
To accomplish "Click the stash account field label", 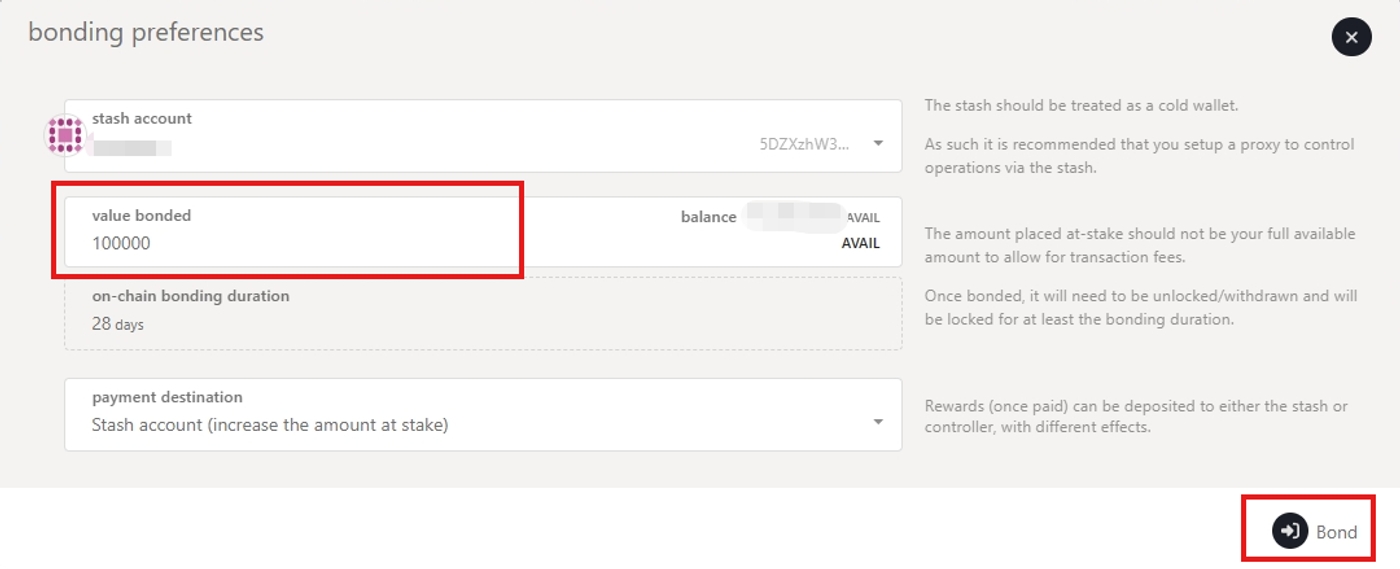I will (x=142, y=118).
